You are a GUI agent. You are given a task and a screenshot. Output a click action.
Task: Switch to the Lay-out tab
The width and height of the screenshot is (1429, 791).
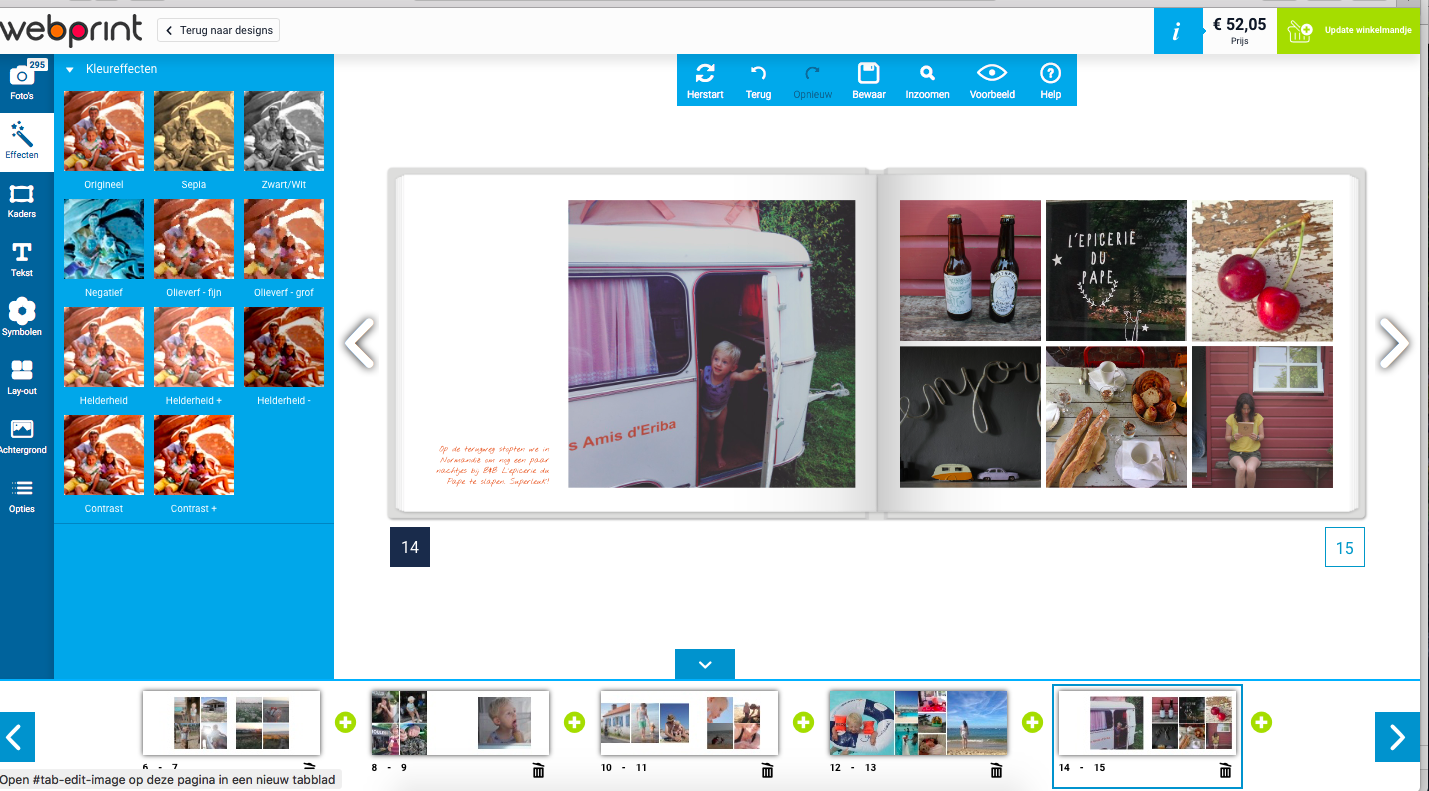22,377
